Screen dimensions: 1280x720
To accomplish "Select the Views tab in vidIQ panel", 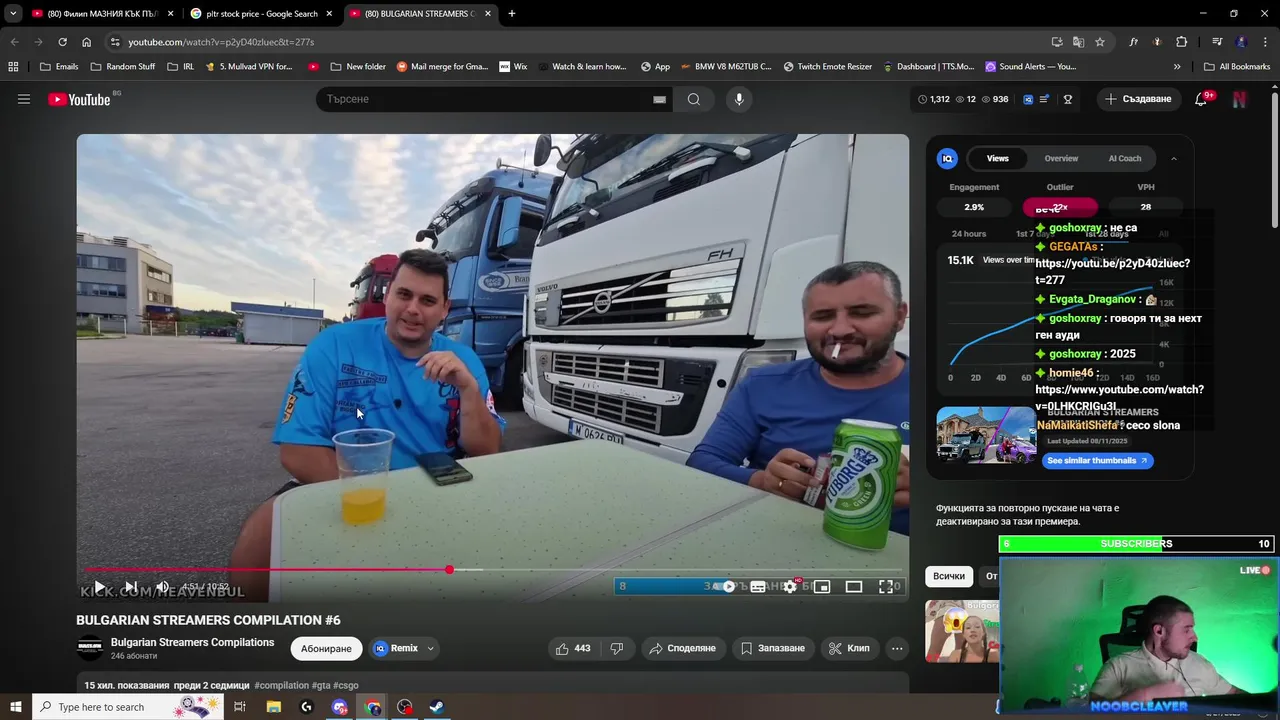I will pos(998,158).
